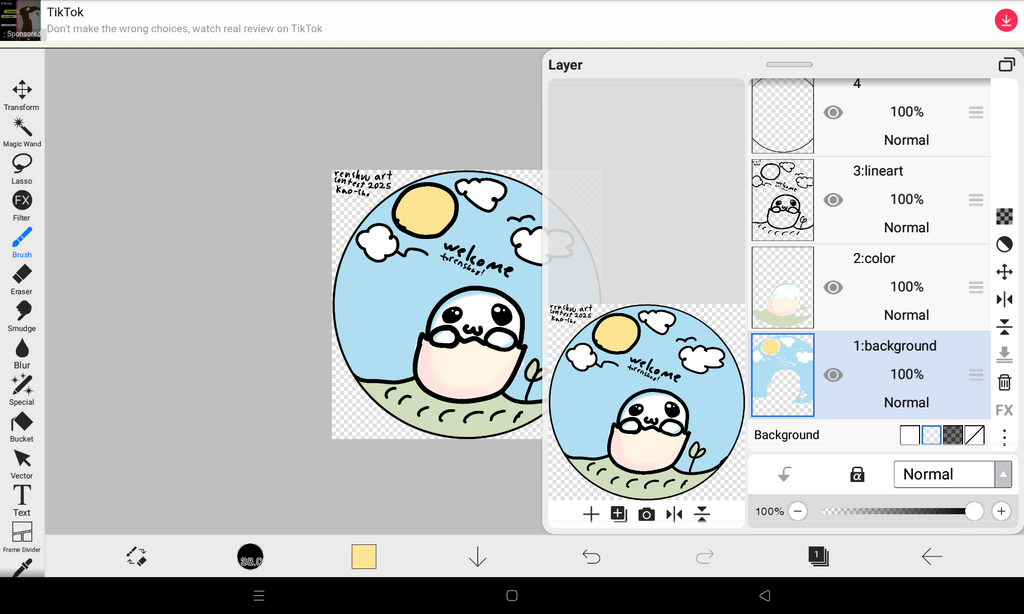This screenshot has width=1024, height=614.
Task: Hide the 1:background layer
Action: [833, 375]
